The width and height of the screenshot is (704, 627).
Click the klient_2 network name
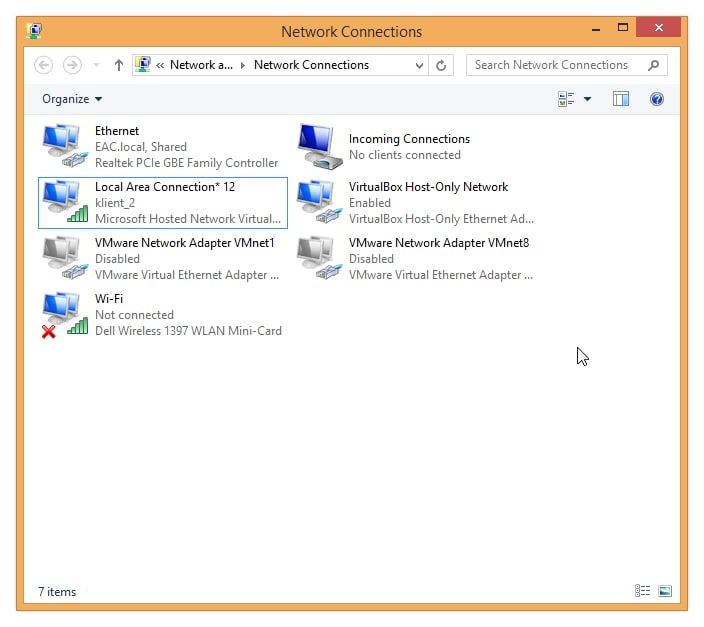[114, 203]
